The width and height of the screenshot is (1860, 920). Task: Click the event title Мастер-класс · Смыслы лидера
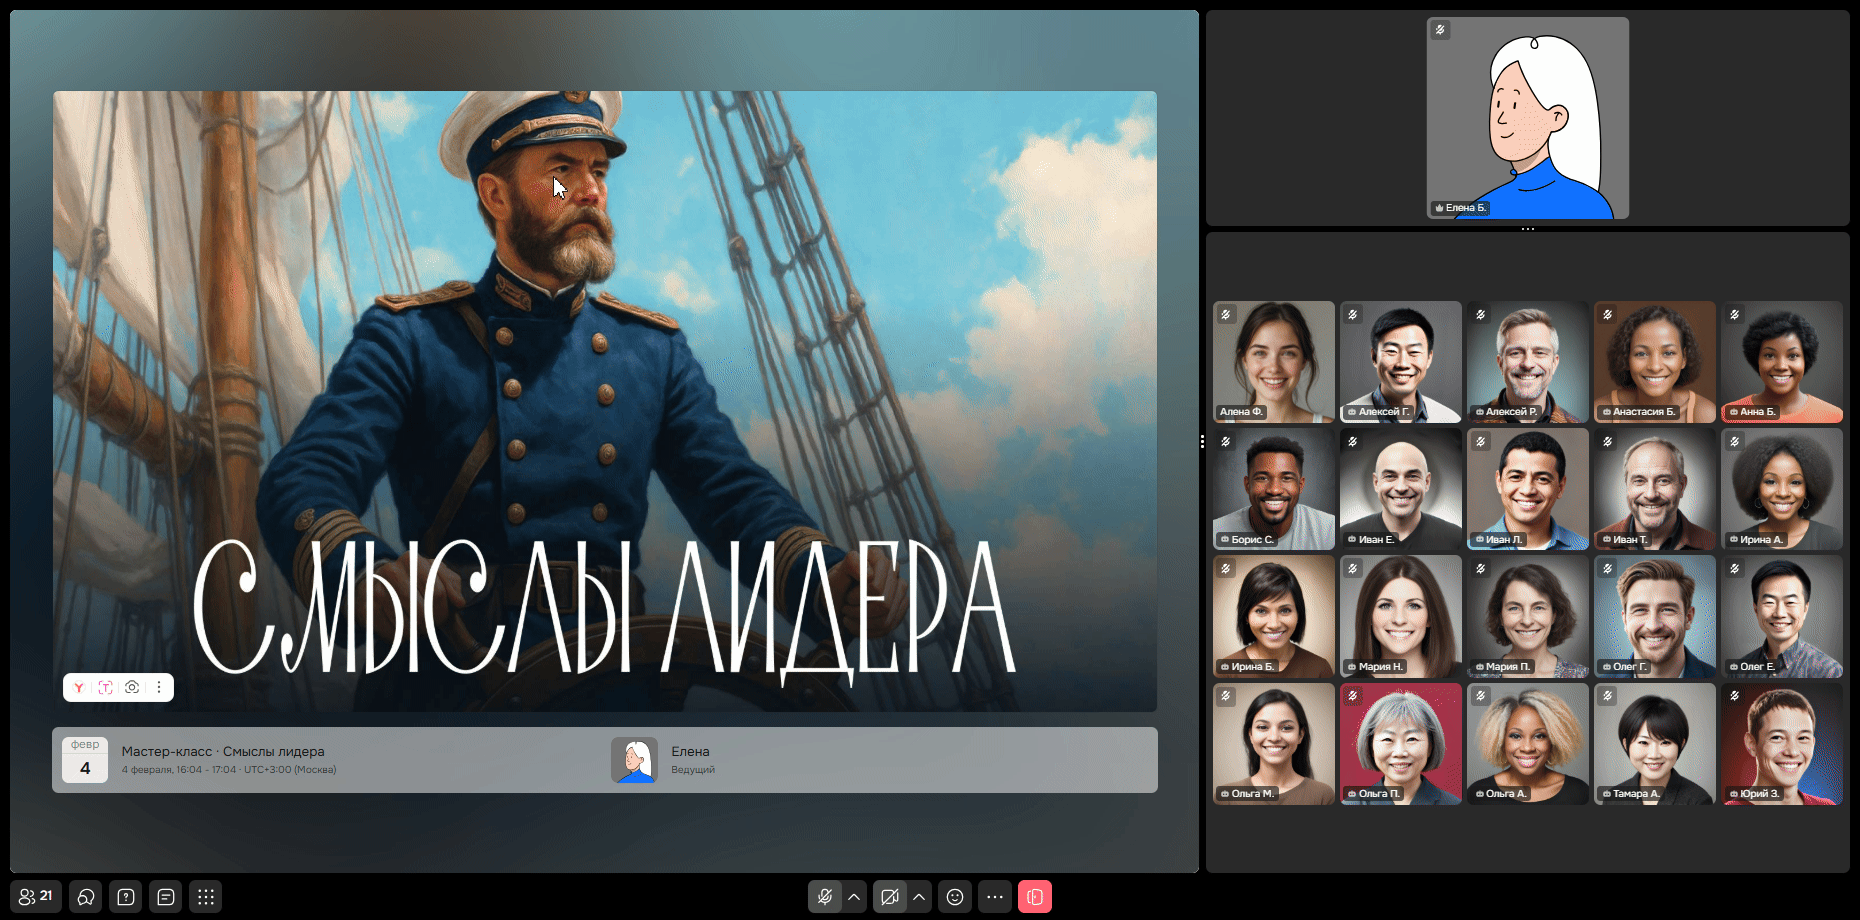point(223,751)
